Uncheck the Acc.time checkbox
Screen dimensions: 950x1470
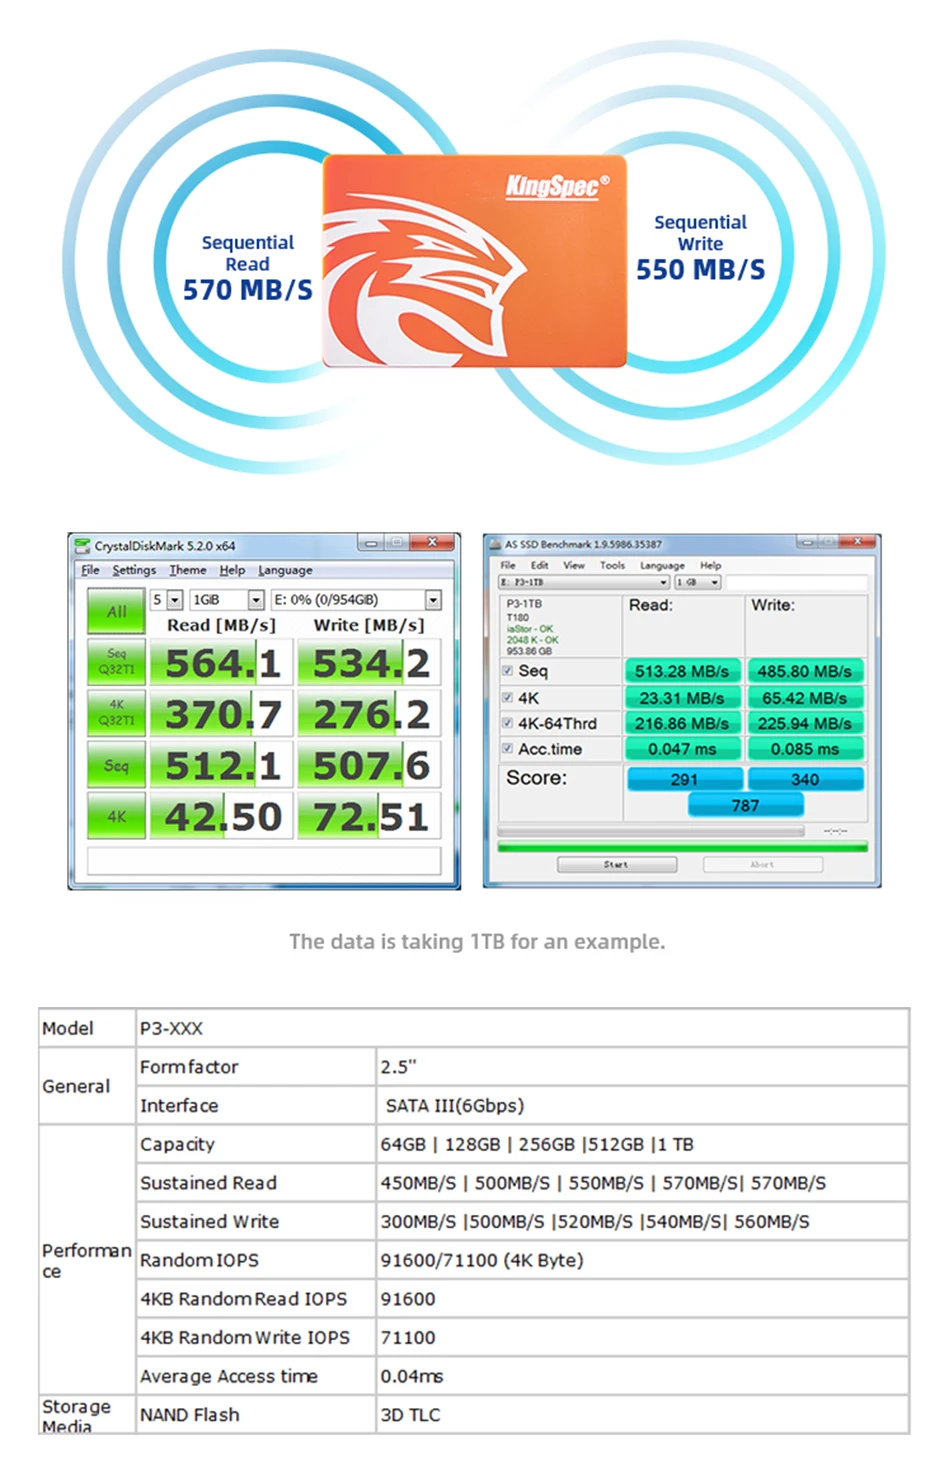point(508,748)
